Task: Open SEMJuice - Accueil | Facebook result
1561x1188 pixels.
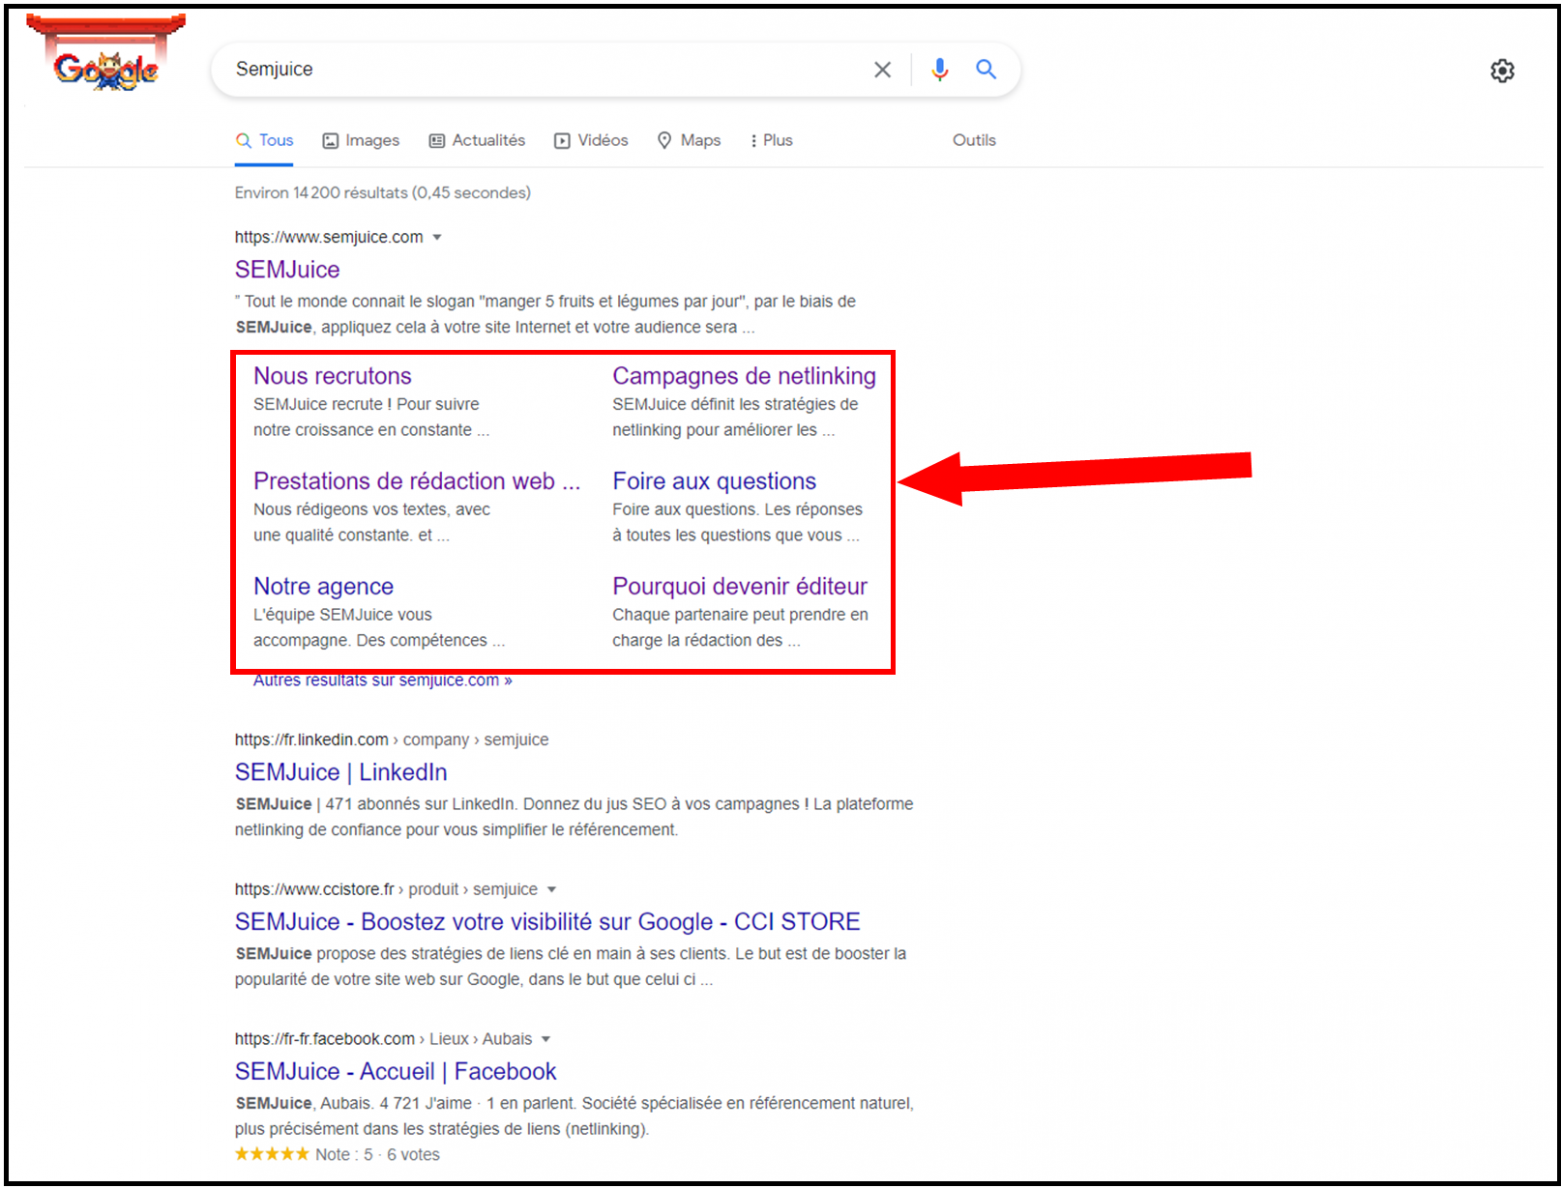Action: [395, 1072]
